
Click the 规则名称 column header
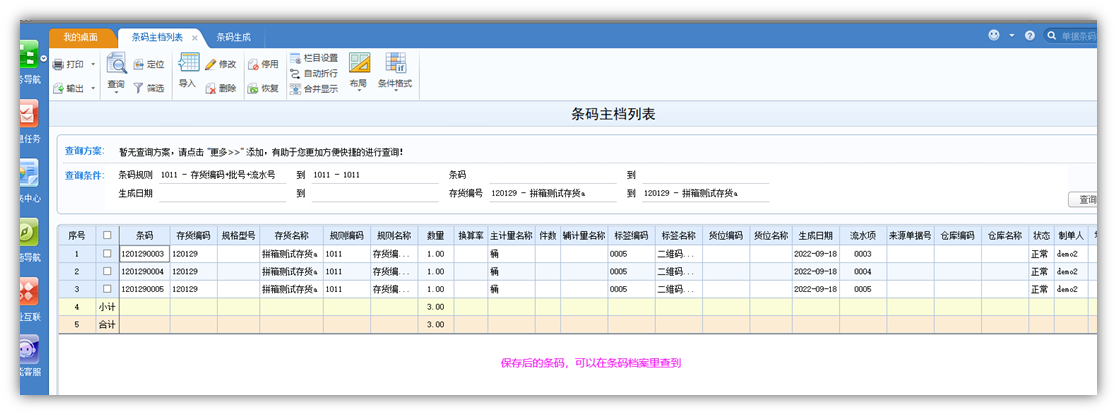pos(394,235)
